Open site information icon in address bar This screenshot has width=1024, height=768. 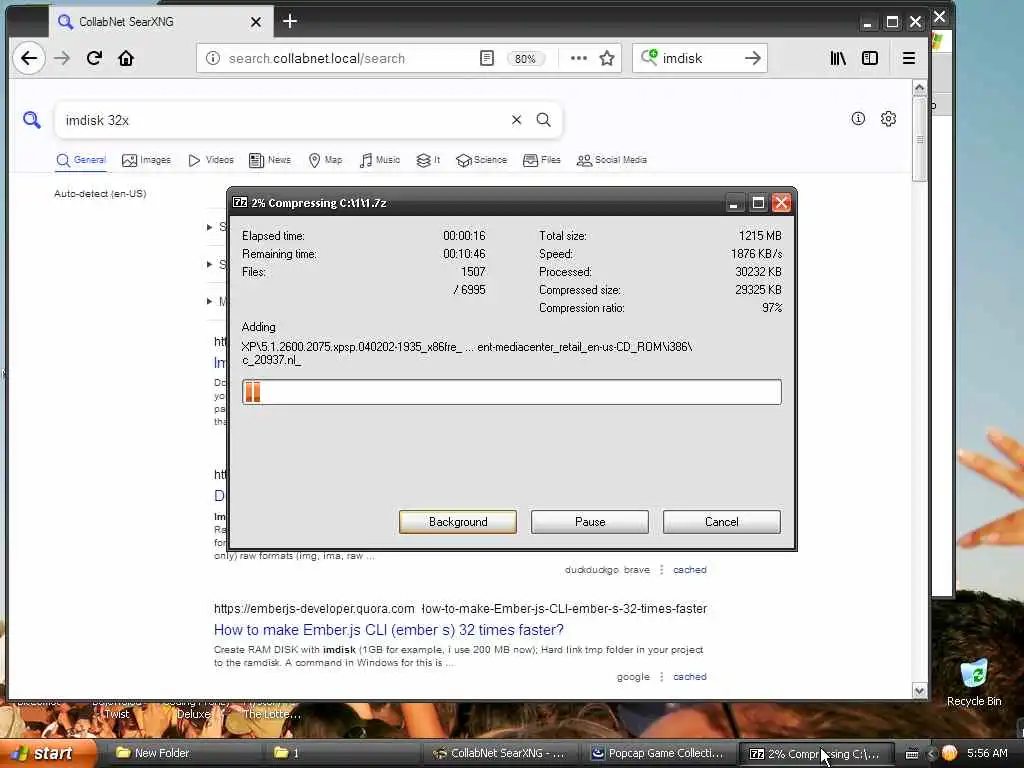point(213,58)
